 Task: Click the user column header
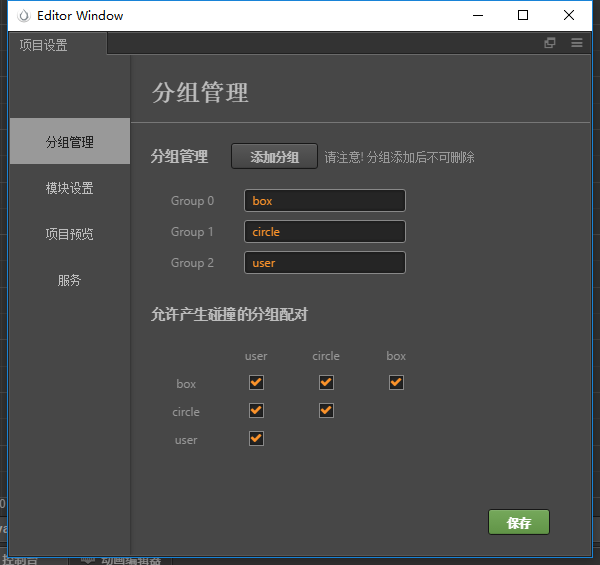[x=256, y=356]
